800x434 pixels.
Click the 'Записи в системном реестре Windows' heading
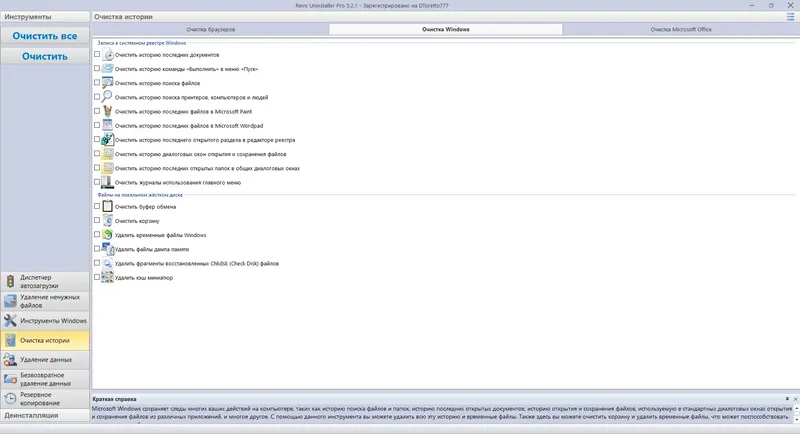pos(142,43)
